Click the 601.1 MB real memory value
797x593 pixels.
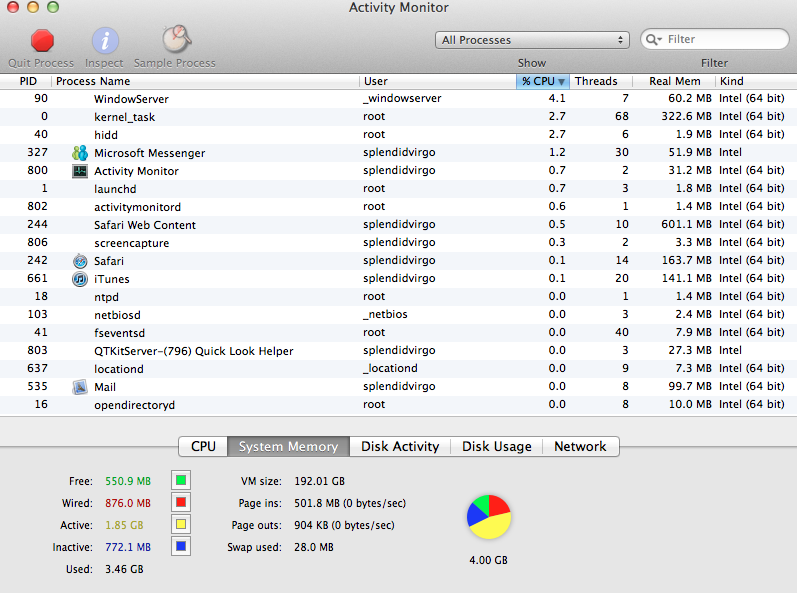pyautogui.click(x=686, y=224)
